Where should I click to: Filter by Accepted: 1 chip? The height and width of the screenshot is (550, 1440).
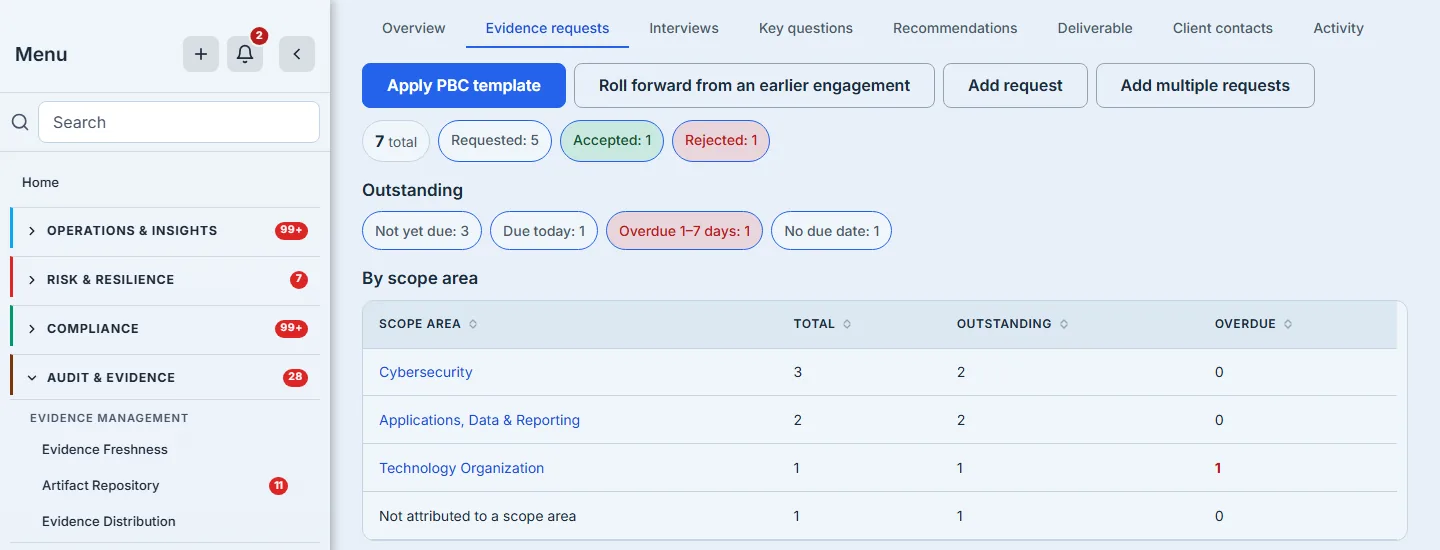coord(612,141)
